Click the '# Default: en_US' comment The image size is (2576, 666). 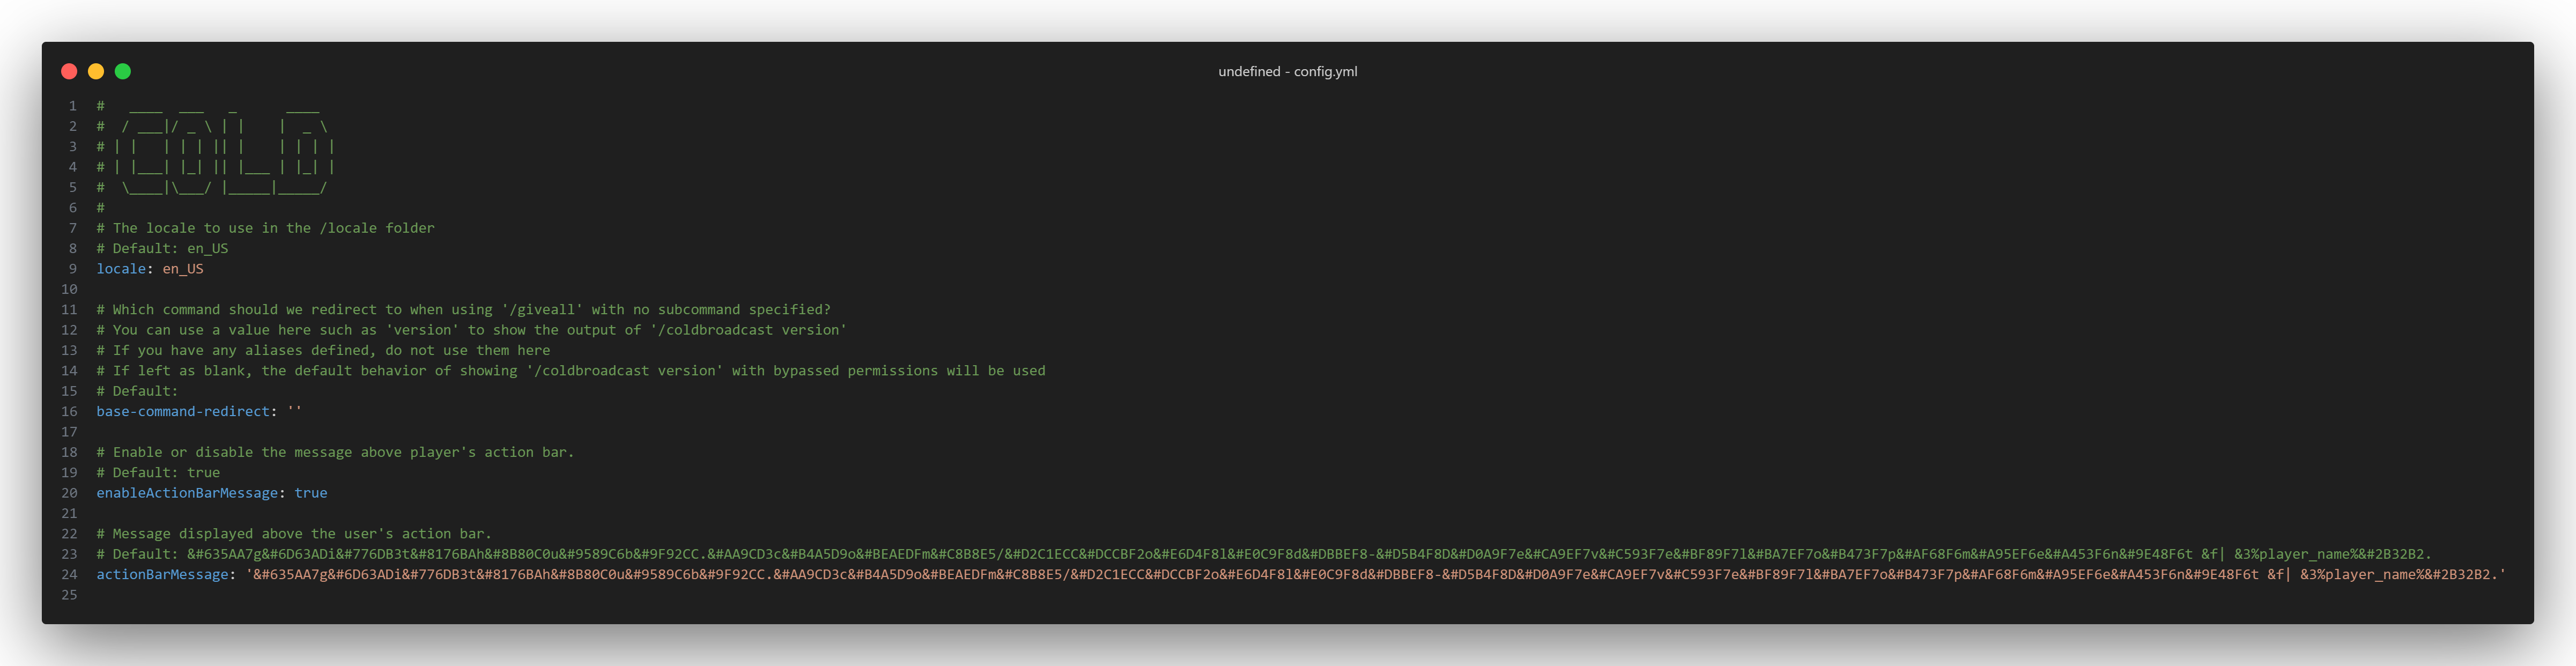(162, 248)
